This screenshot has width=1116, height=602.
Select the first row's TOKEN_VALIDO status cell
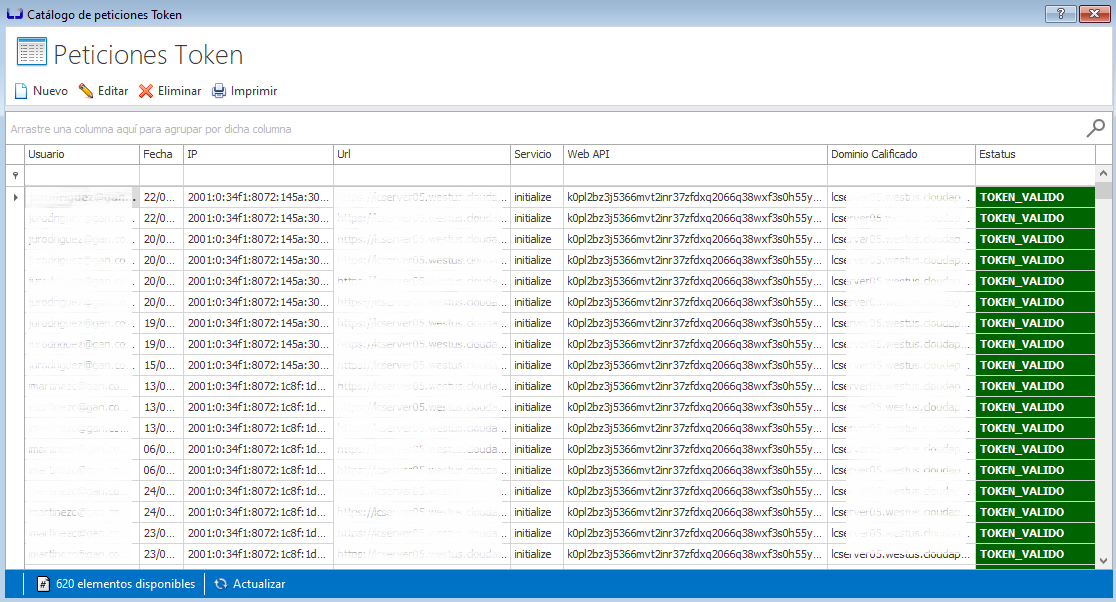(1035, 197)
